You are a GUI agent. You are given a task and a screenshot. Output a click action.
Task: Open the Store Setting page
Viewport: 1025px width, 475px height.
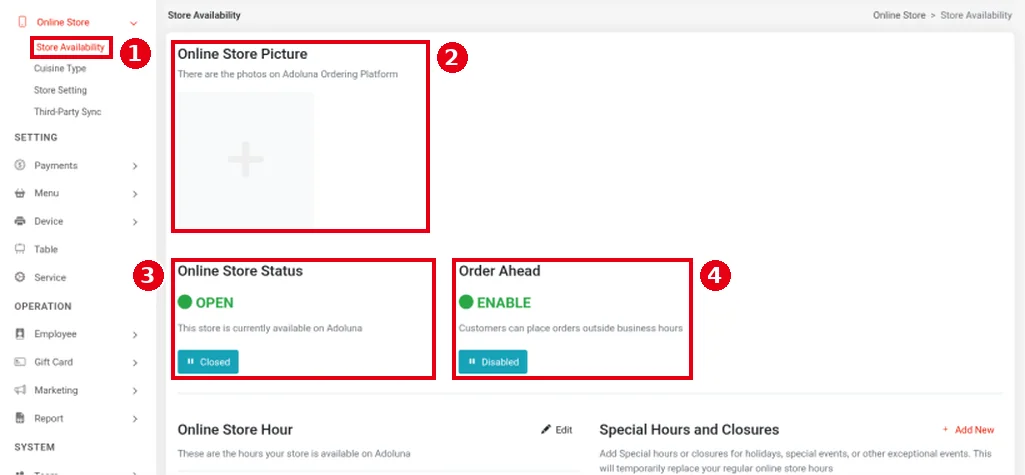[x=60, y=90]
